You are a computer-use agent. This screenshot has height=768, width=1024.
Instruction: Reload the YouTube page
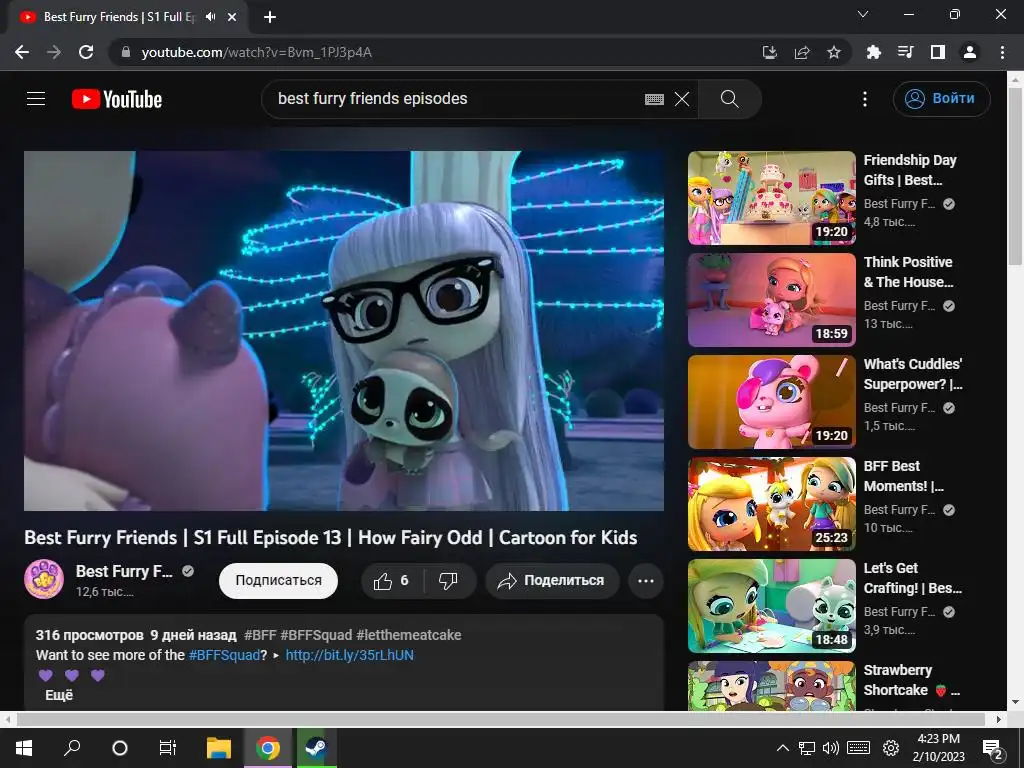click(86, 52)
